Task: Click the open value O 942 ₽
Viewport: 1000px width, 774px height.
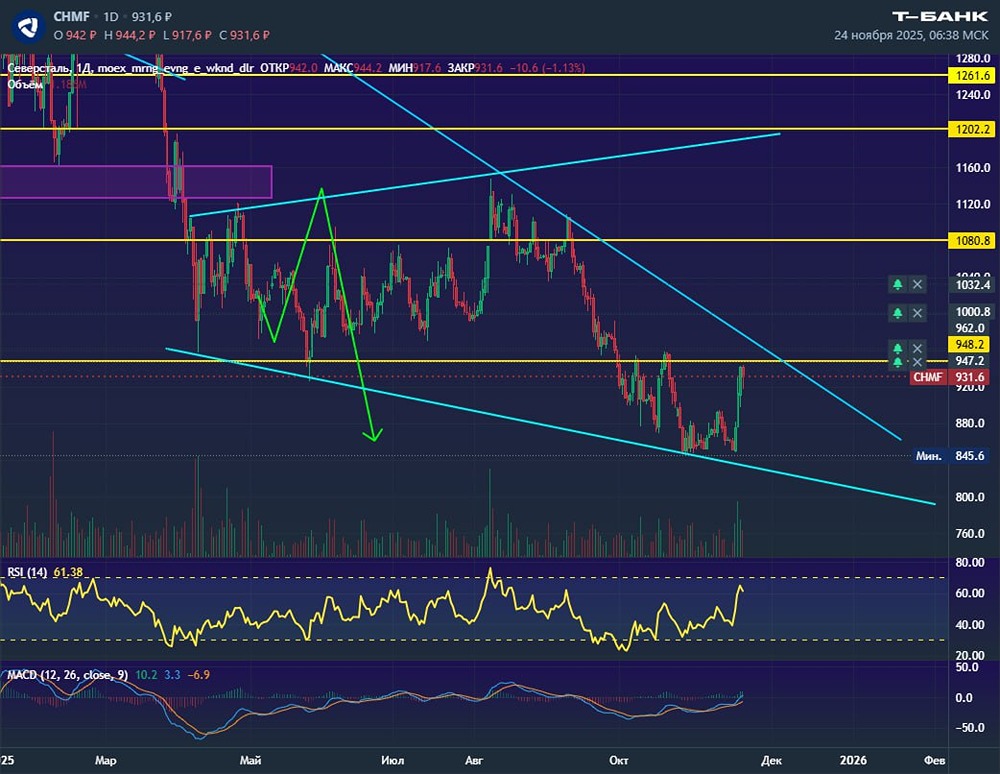Action: point(75,36)
